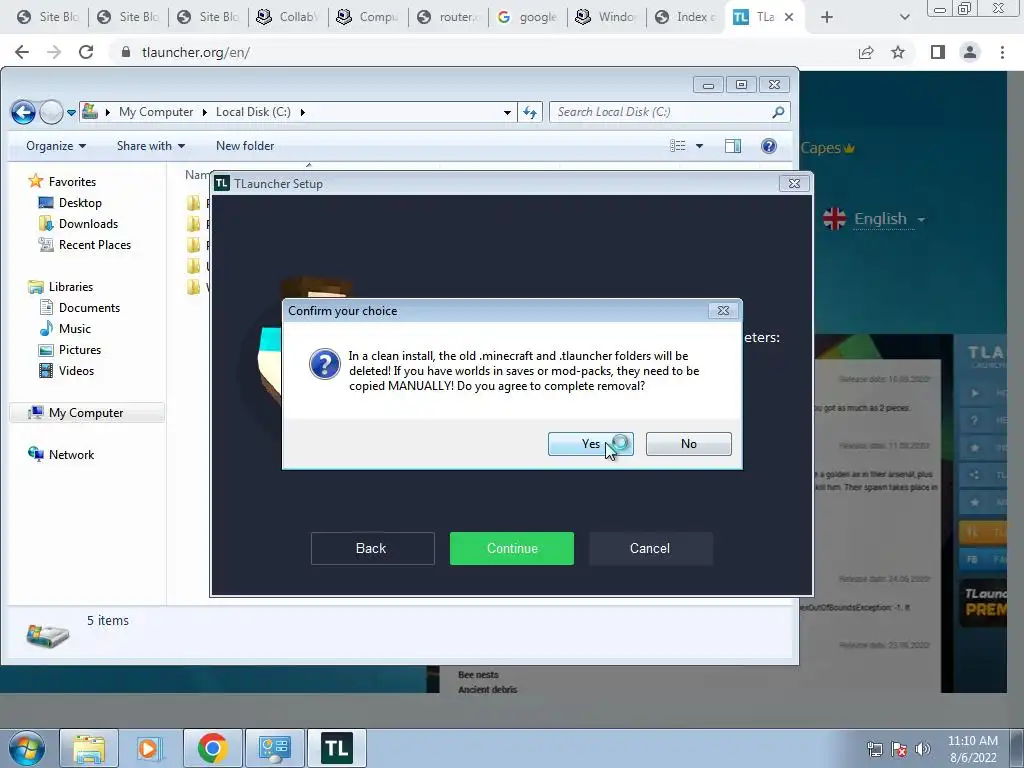Open the Share with menu
The height and width of the screenshot is (768, 1024).
pyautogui.click(x=151, y=146)
